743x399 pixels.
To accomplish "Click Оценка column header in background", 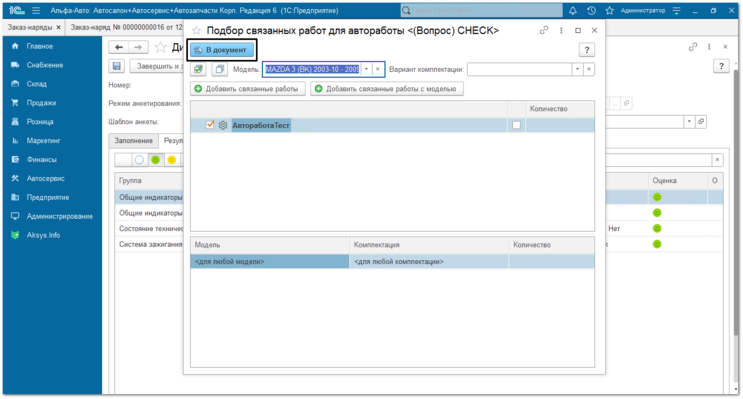I will (678, 181).
